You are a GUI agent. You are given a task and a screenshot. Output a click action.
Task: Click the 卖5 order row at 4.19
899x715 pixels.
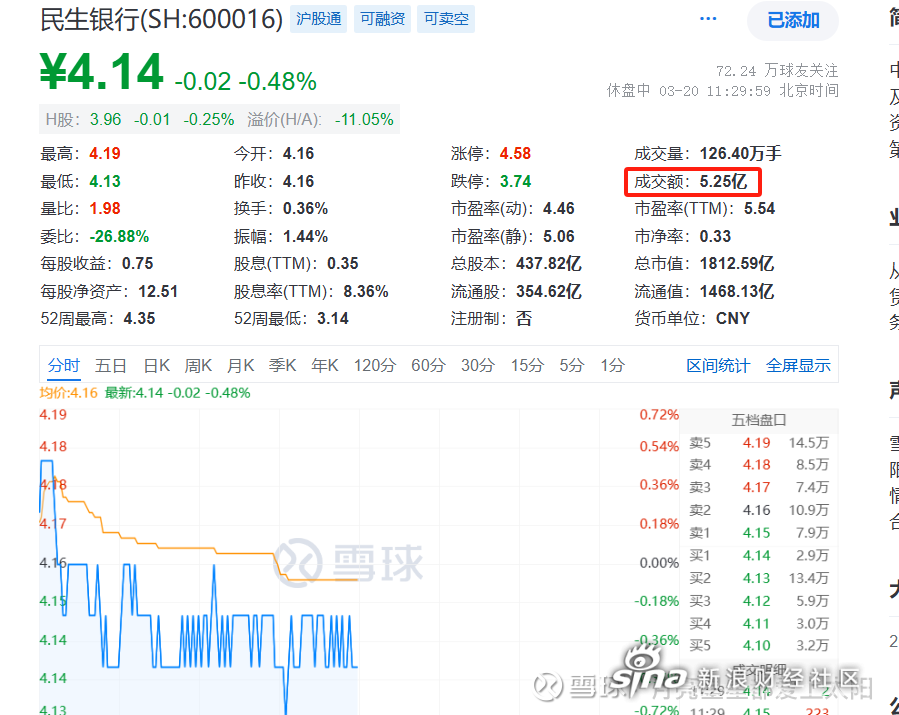pos(759,443)
